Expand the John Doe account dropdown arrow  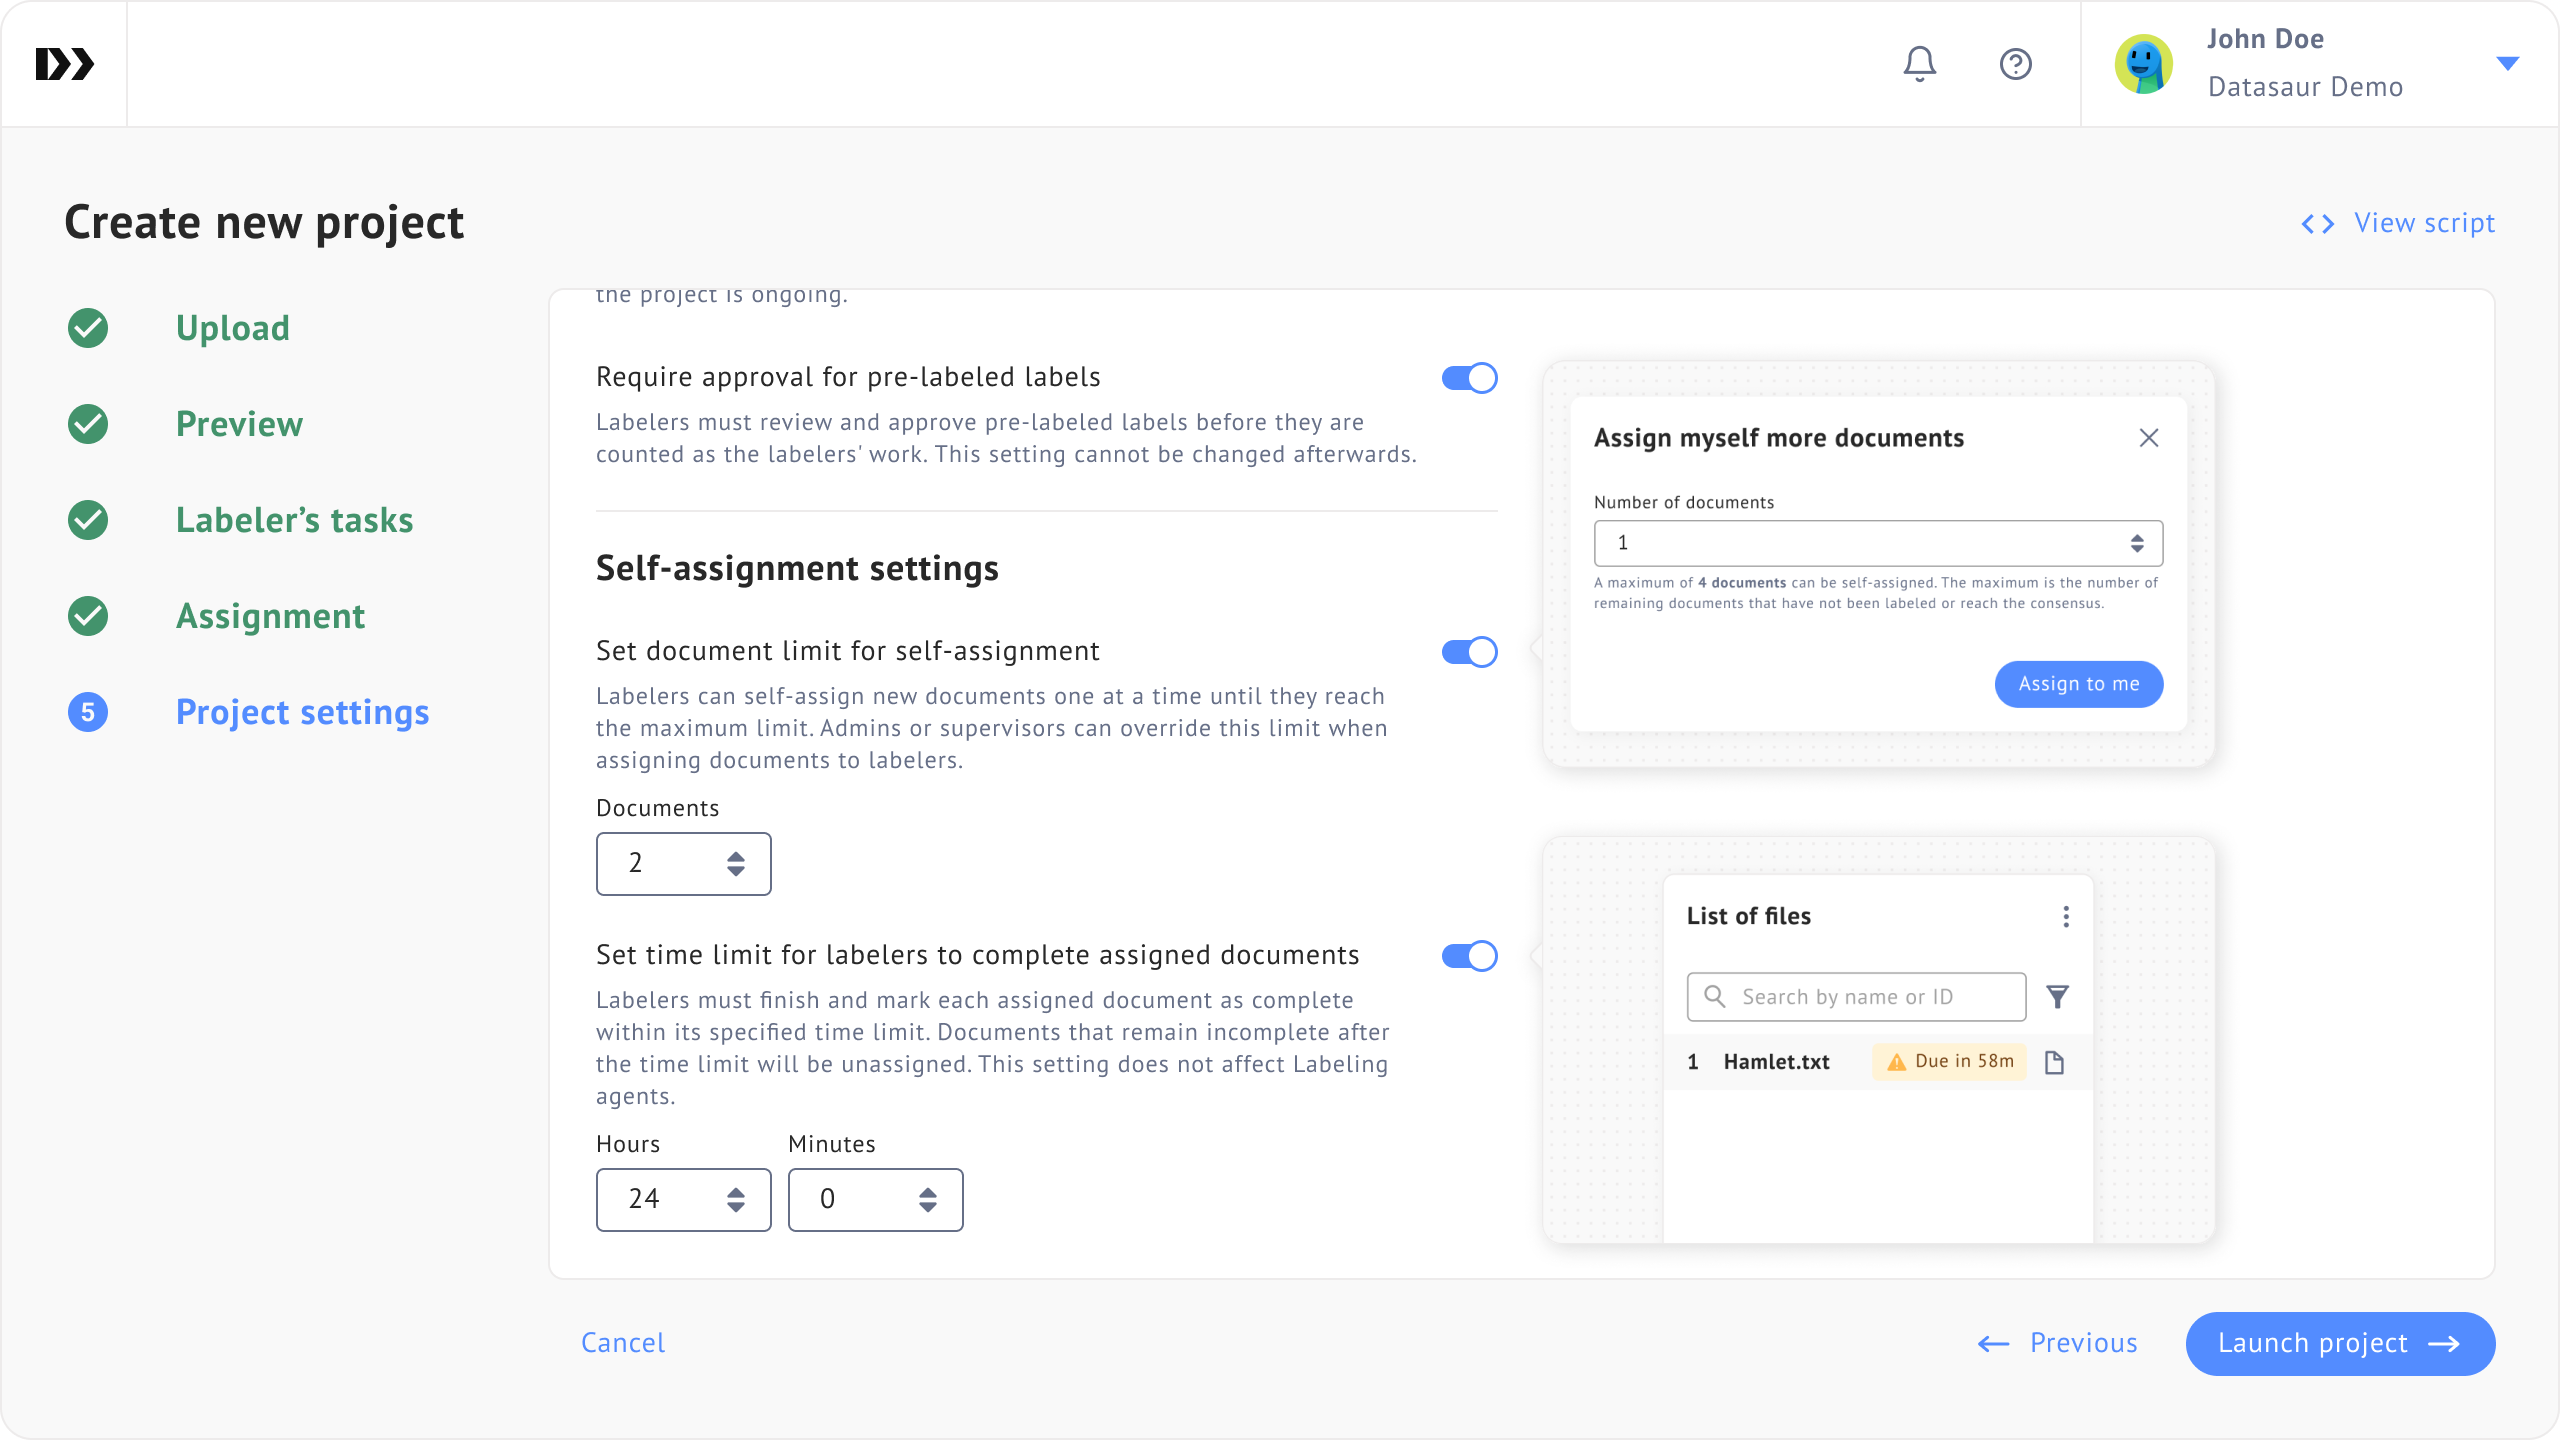[2507, 64]
